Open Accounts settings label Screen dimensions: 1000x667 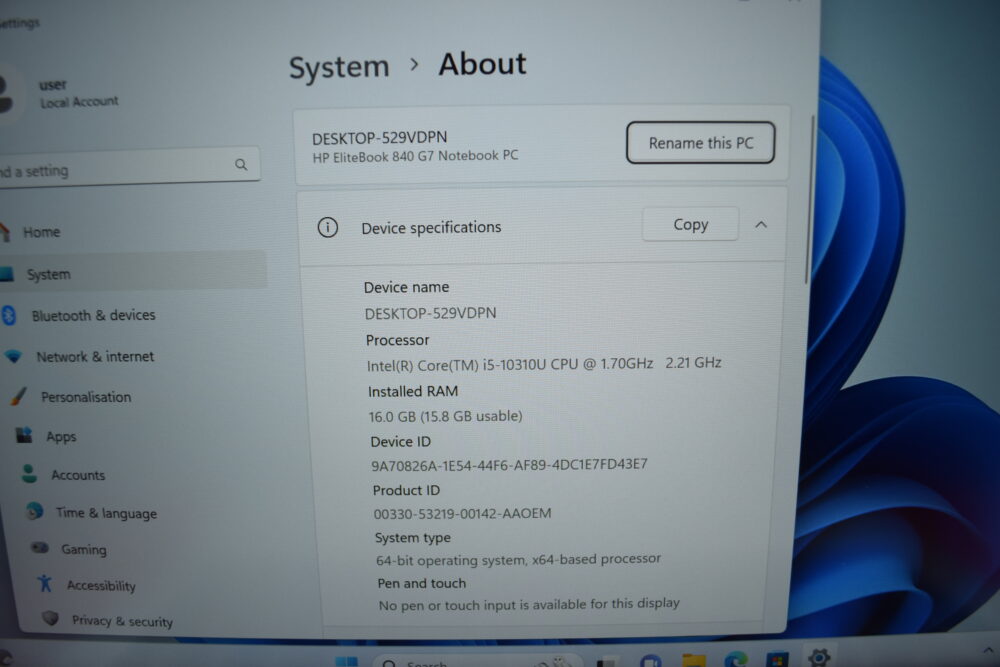(x=78, y=475)
